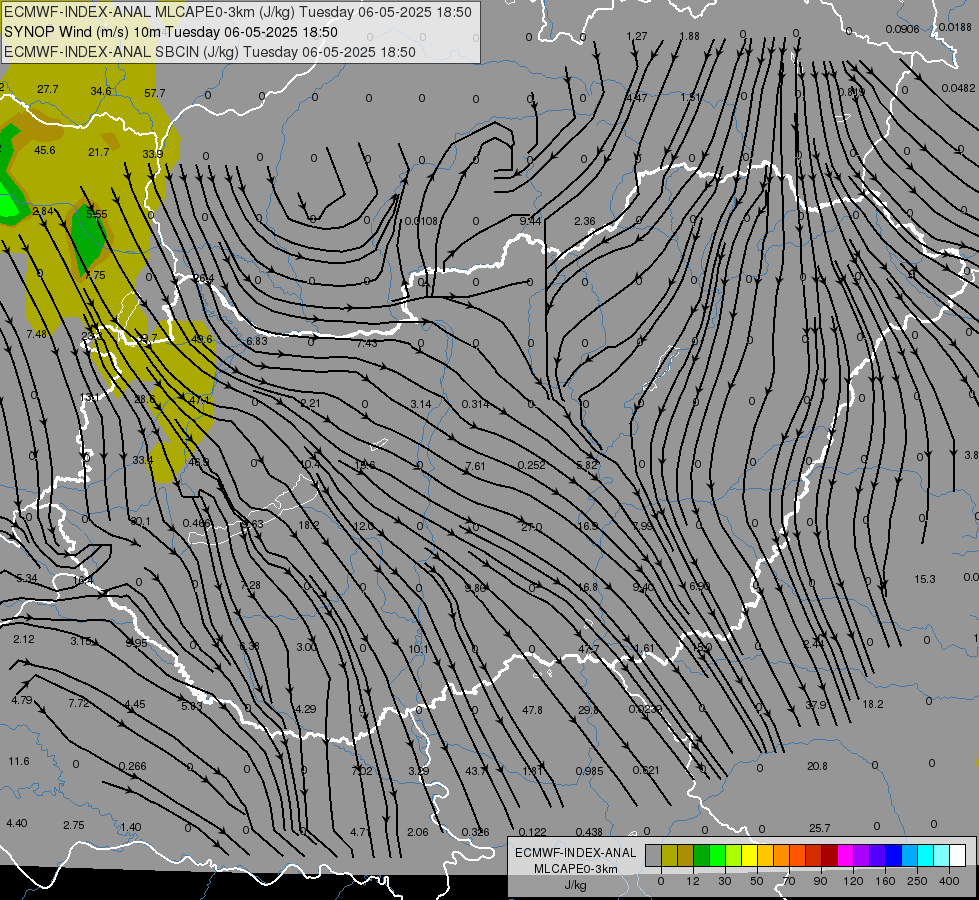Click the map value 9.44
Image resolution: width=979 pixels, height=900 pixels.
pyautogui.click(x=530, y=221)
